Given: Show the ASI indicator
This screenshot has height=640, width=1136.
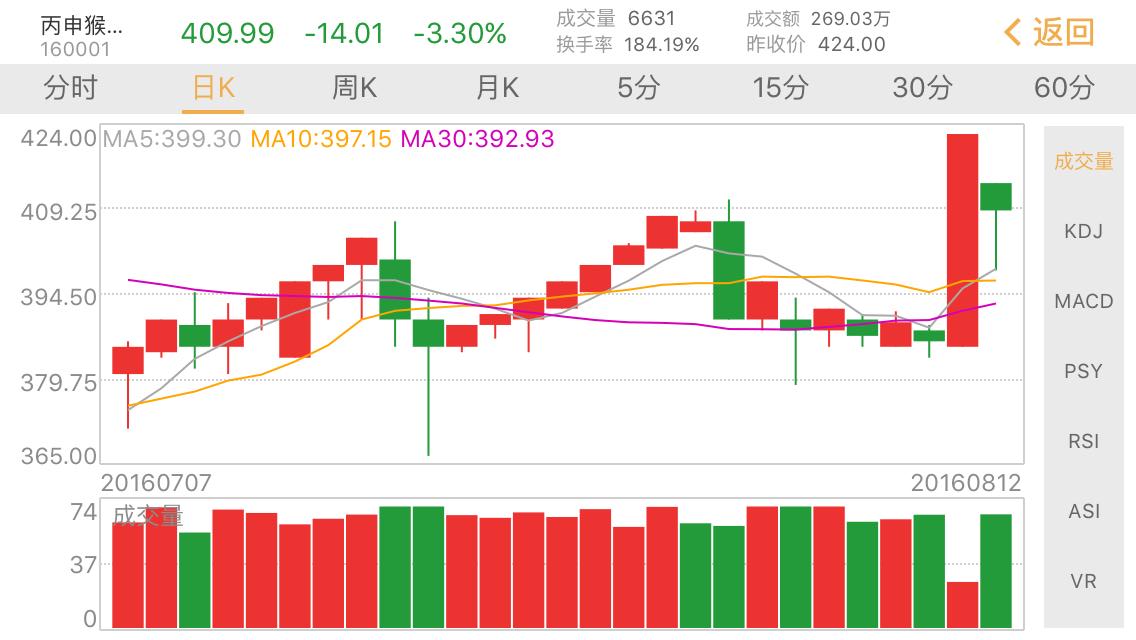Looking at the screenshot, I should click(x=1083, y=511).
